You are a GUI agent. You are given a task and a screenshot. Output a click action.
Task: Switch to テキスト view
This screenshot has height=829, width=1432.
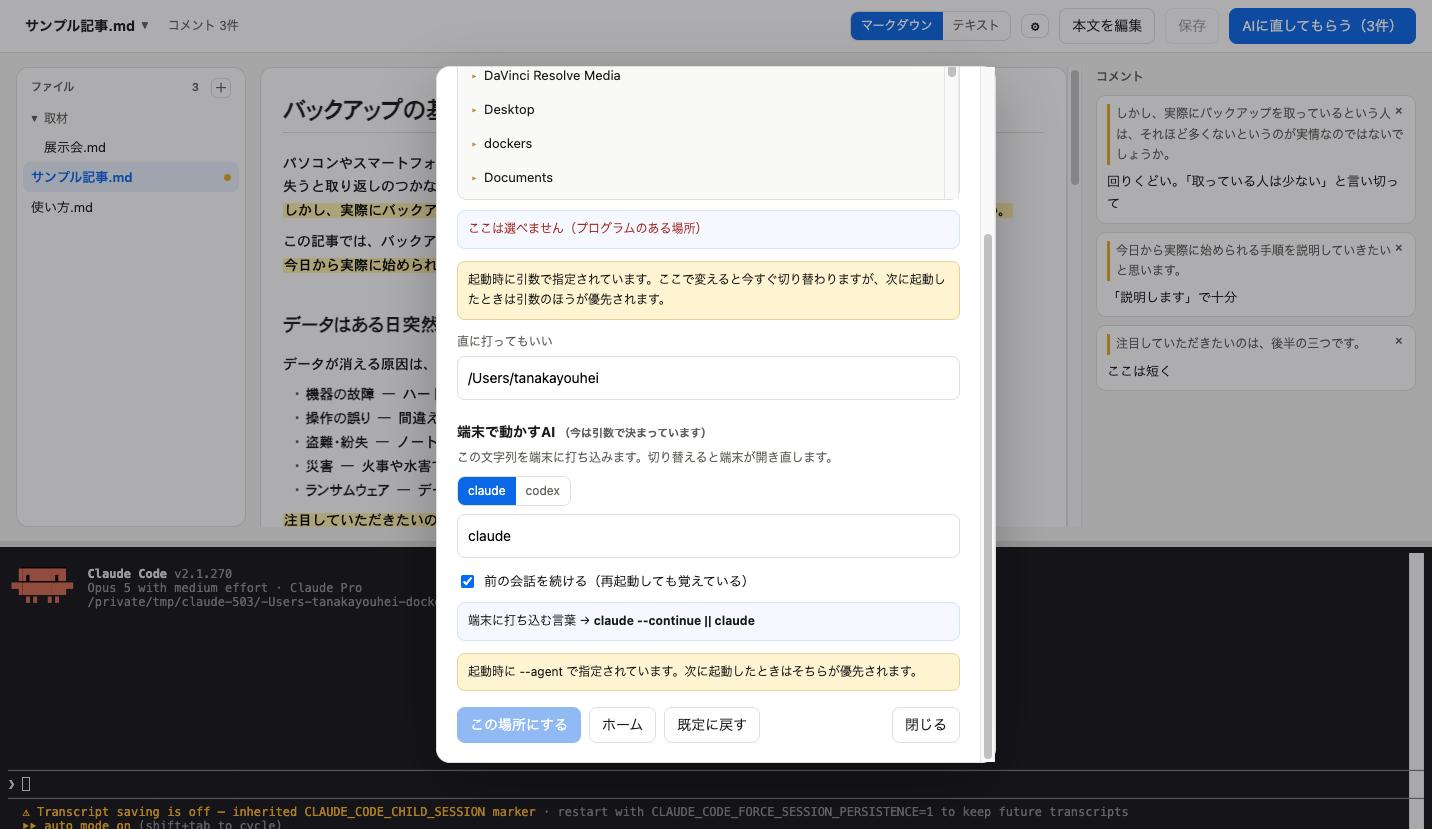tap(976, 25)
